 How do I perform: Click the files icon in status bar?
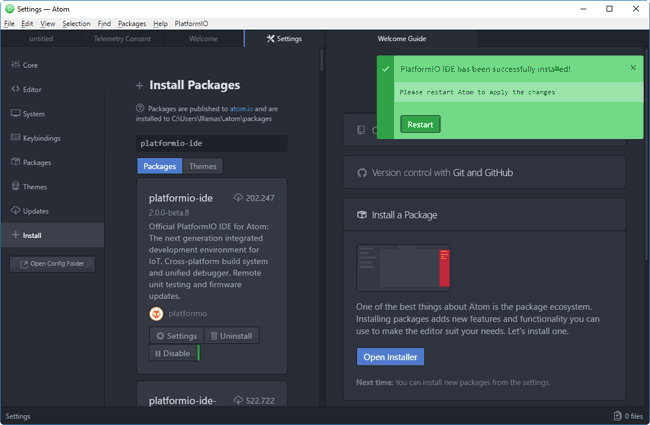click(617, 416)
